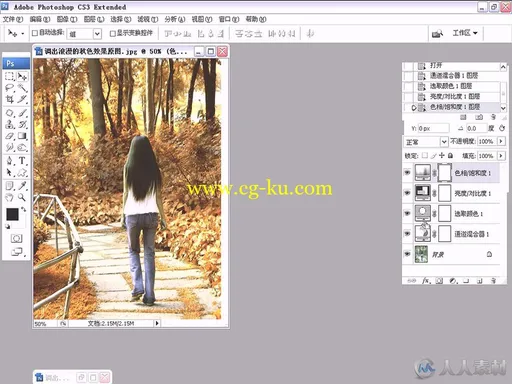The height and width of the screenshot is (384, 512).
Task: Hide the 通道混合器 1 layer
Action: point(407,234)
